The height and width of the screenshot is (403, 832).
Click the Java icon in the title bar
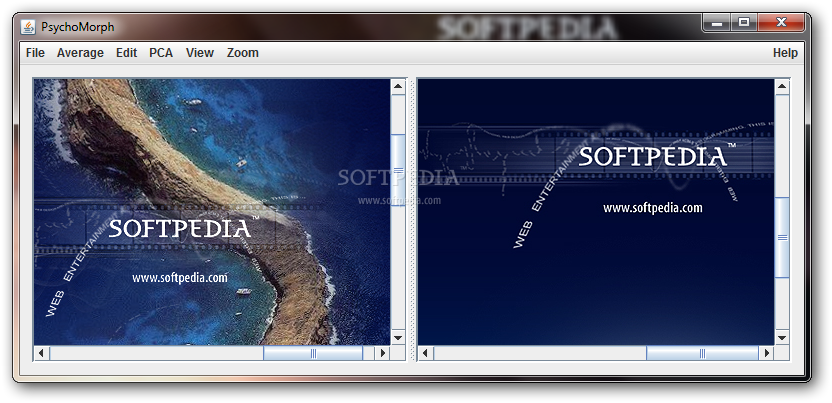pos(28,27)
